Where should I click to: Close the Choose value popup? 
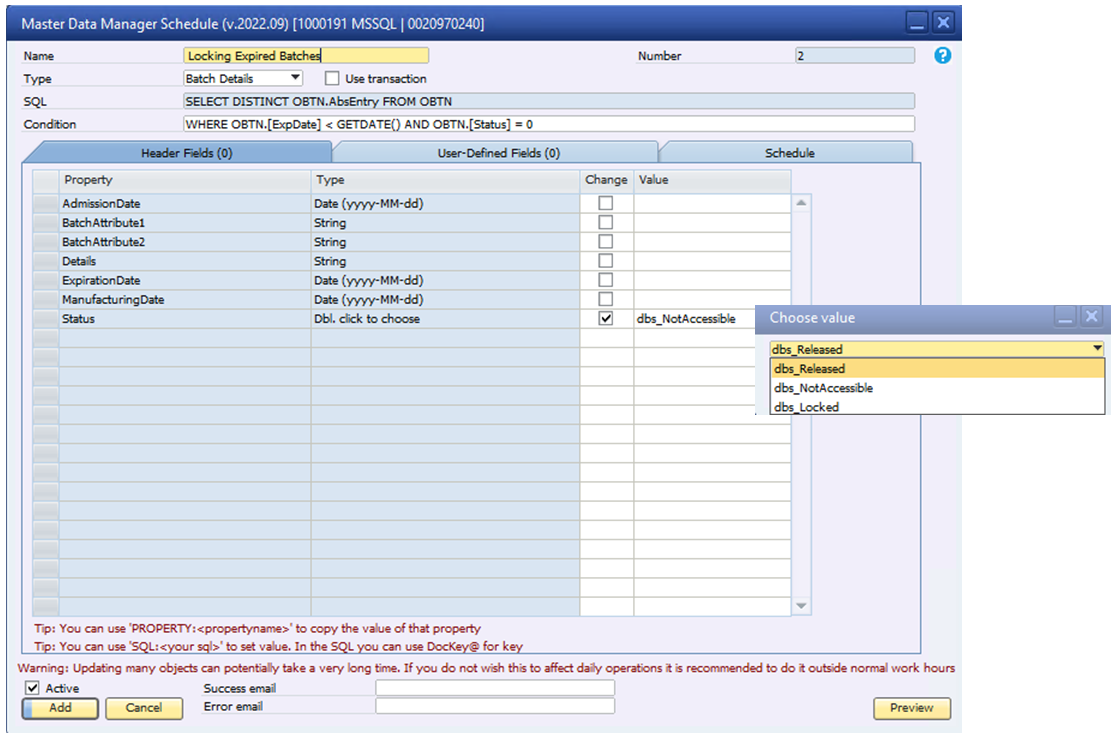coord(1091,317)
